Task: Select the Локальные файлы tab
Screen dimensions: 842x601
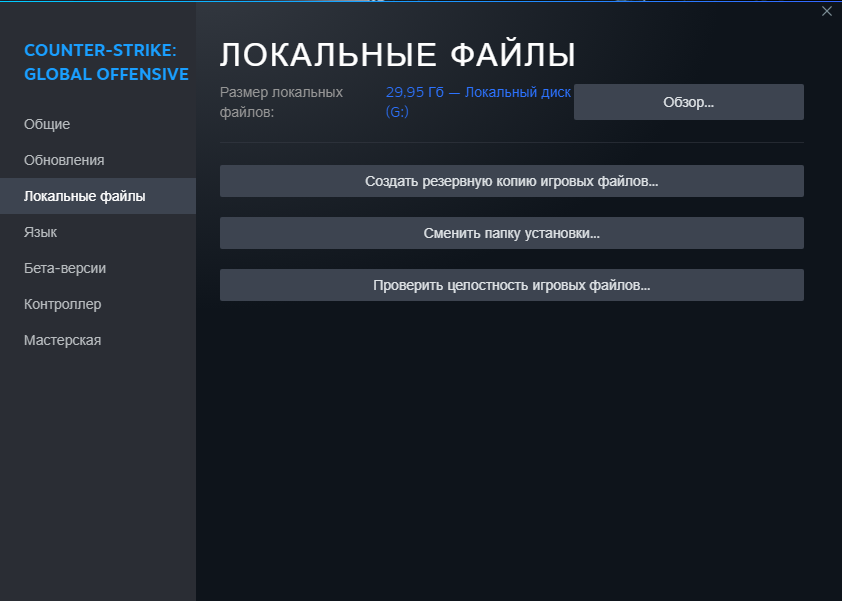Action: tap(85, 196)
